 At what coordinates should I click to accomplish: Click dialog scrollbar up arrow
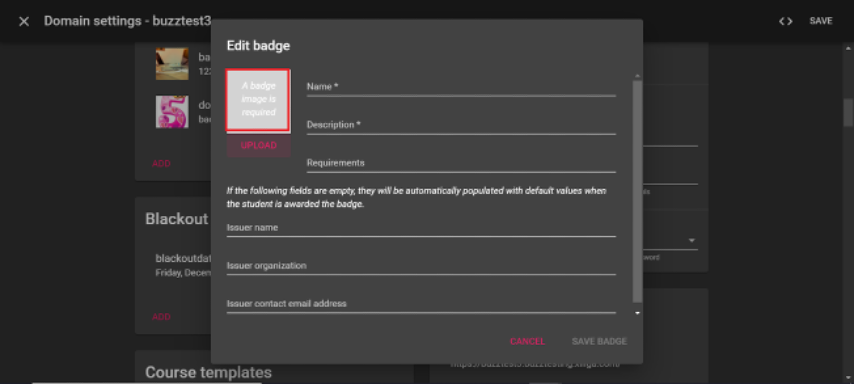click(637, 76)
